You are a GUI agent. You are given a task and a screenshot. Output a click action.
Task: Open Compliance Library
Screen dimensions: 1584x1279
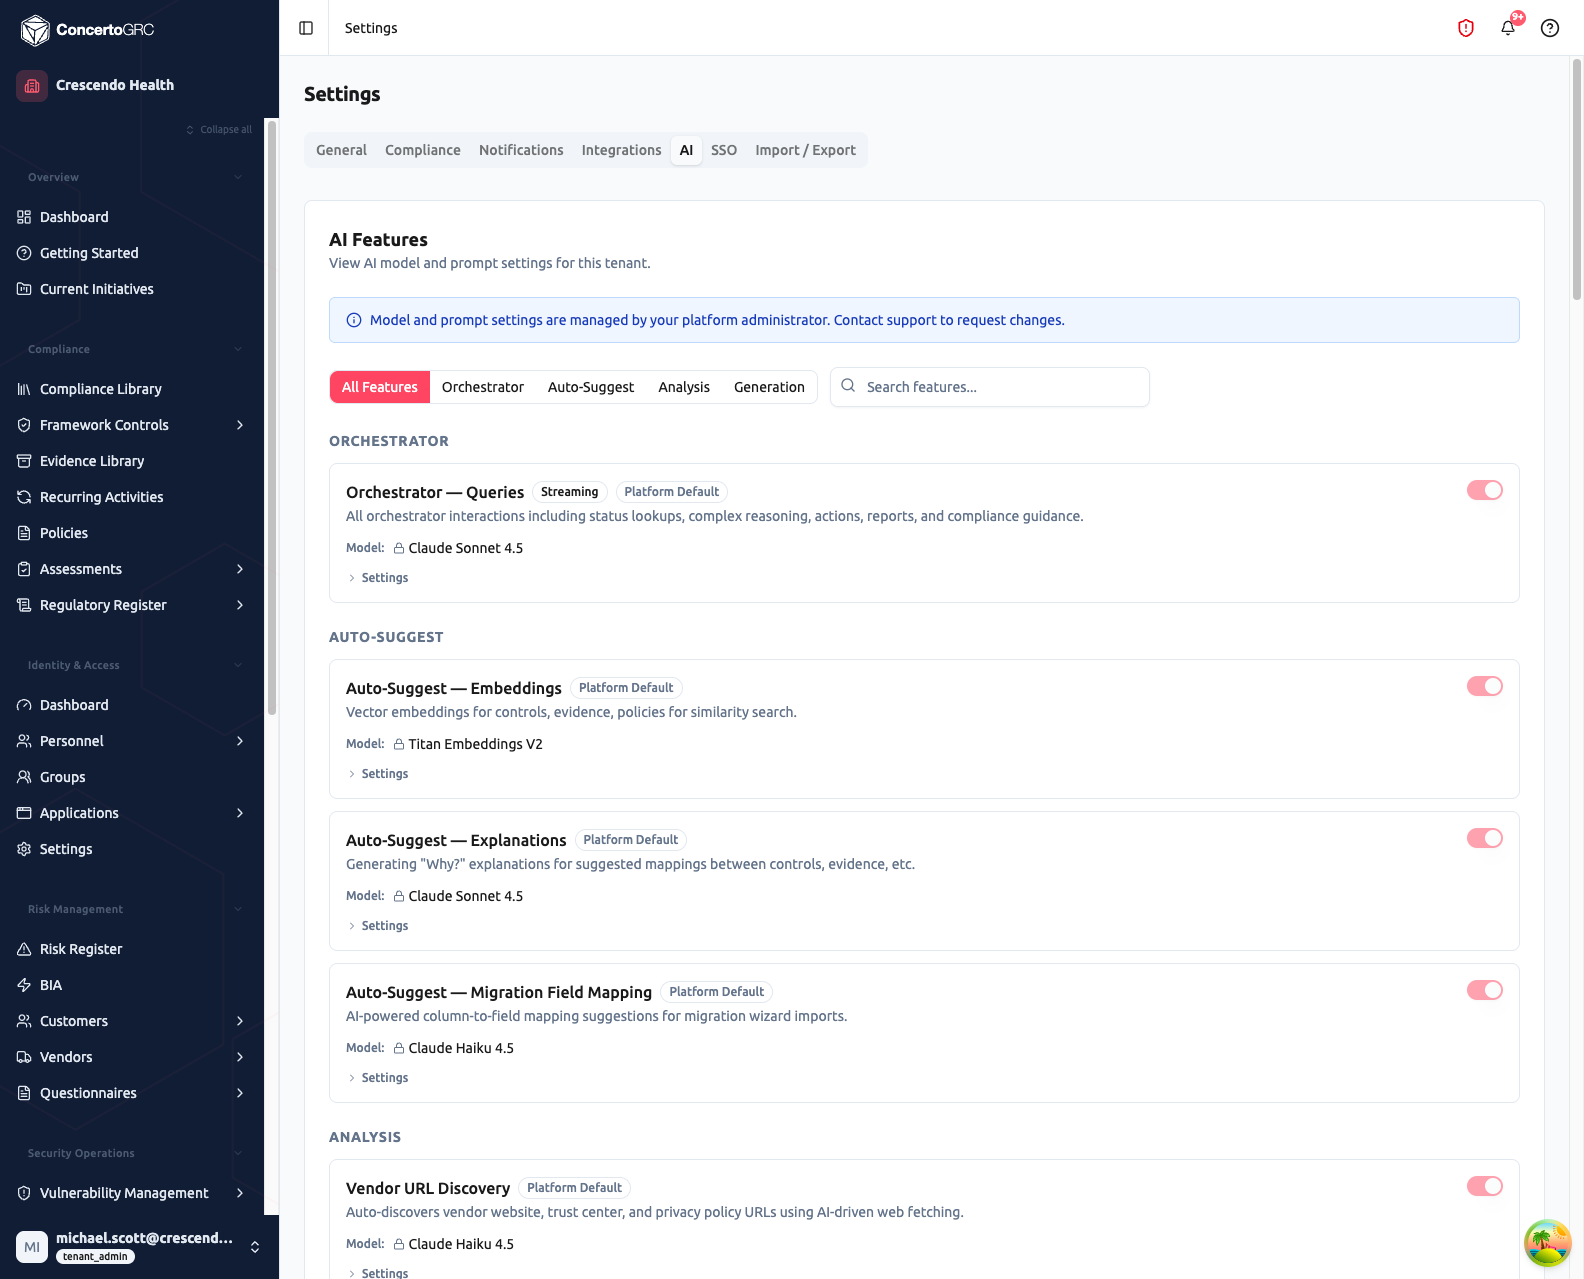point(100,389)
